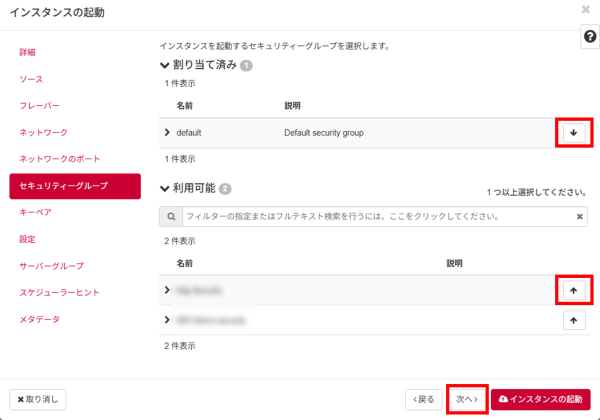600x420 pixels.
Task: Open the 詳細 step
Action: pos(27,51)
